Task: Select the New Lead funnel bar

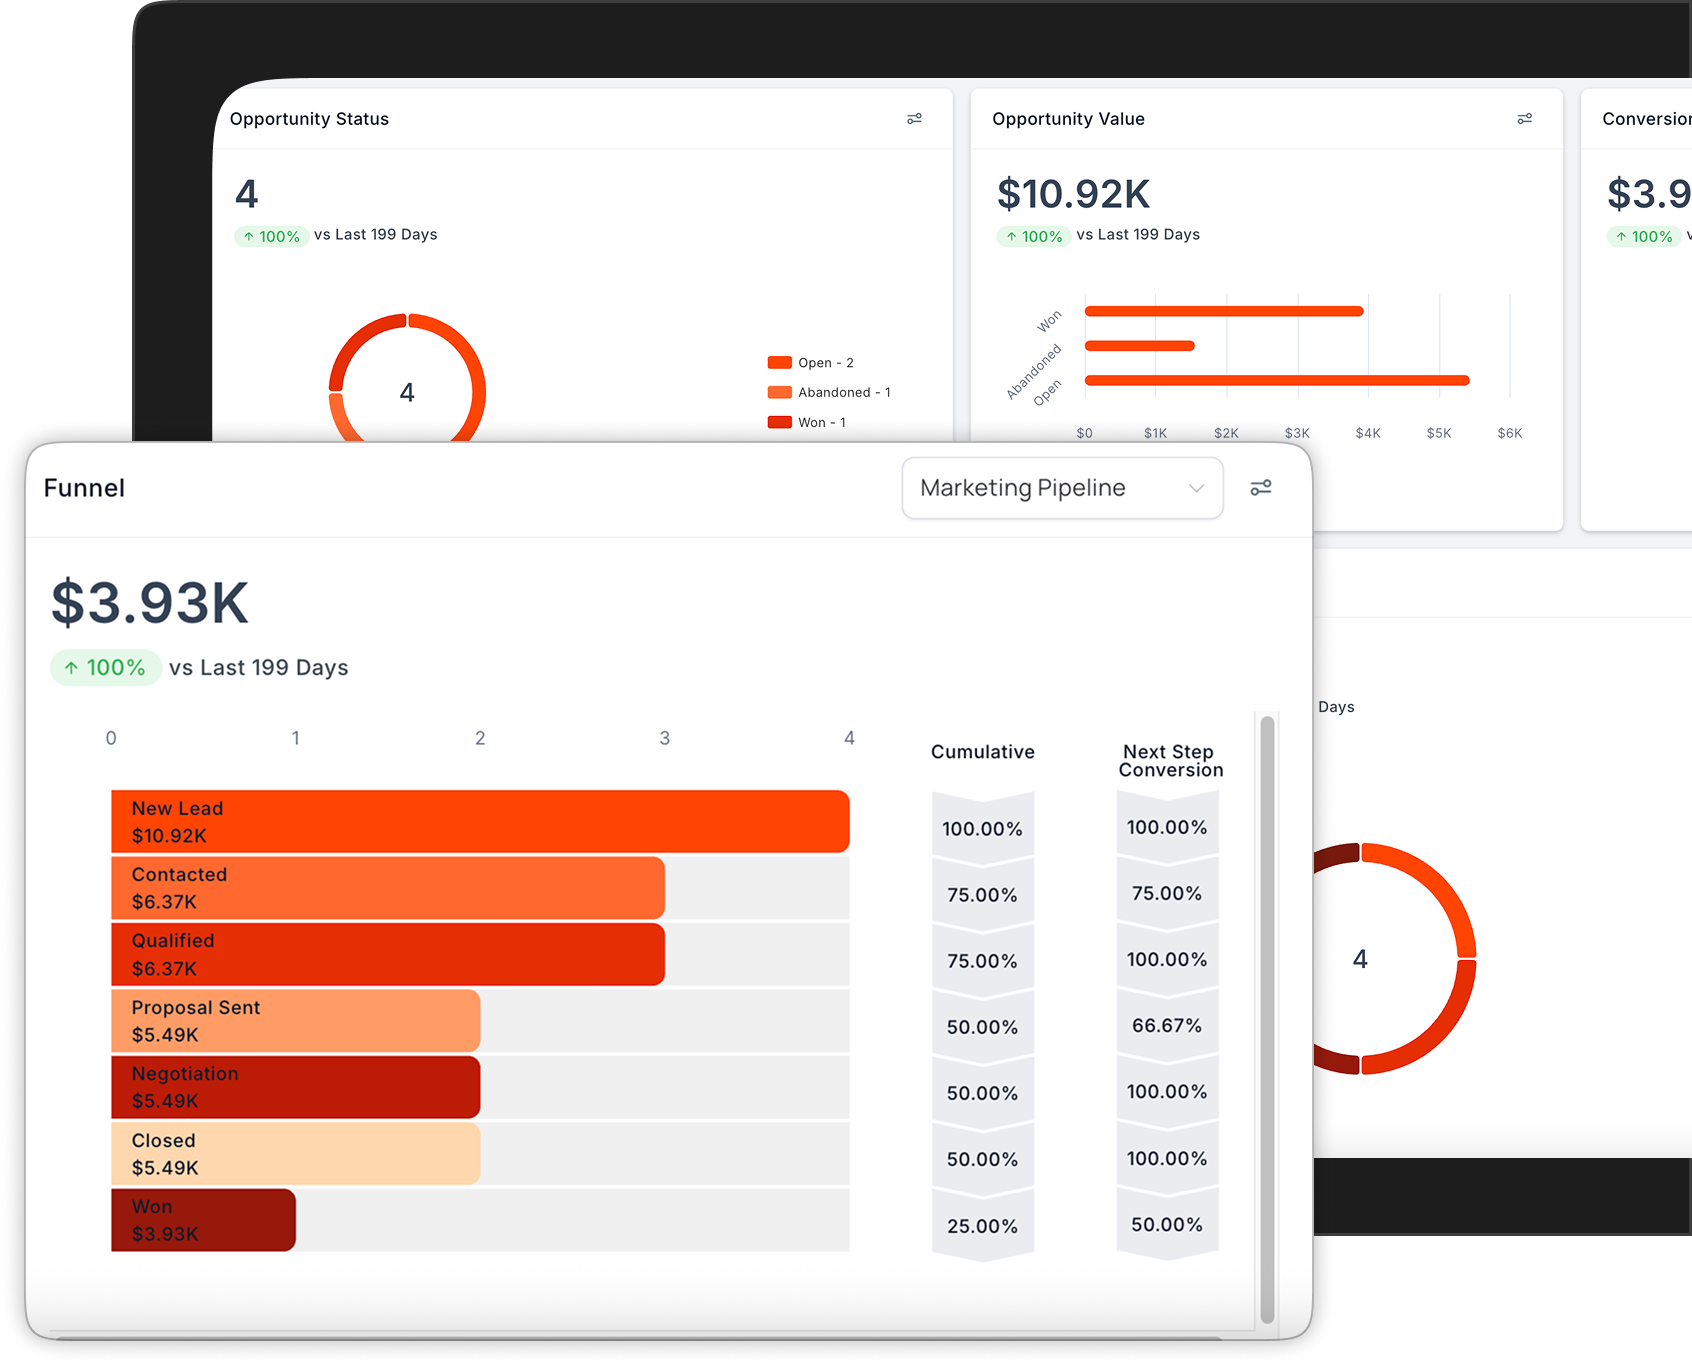Action: point(480,822)
